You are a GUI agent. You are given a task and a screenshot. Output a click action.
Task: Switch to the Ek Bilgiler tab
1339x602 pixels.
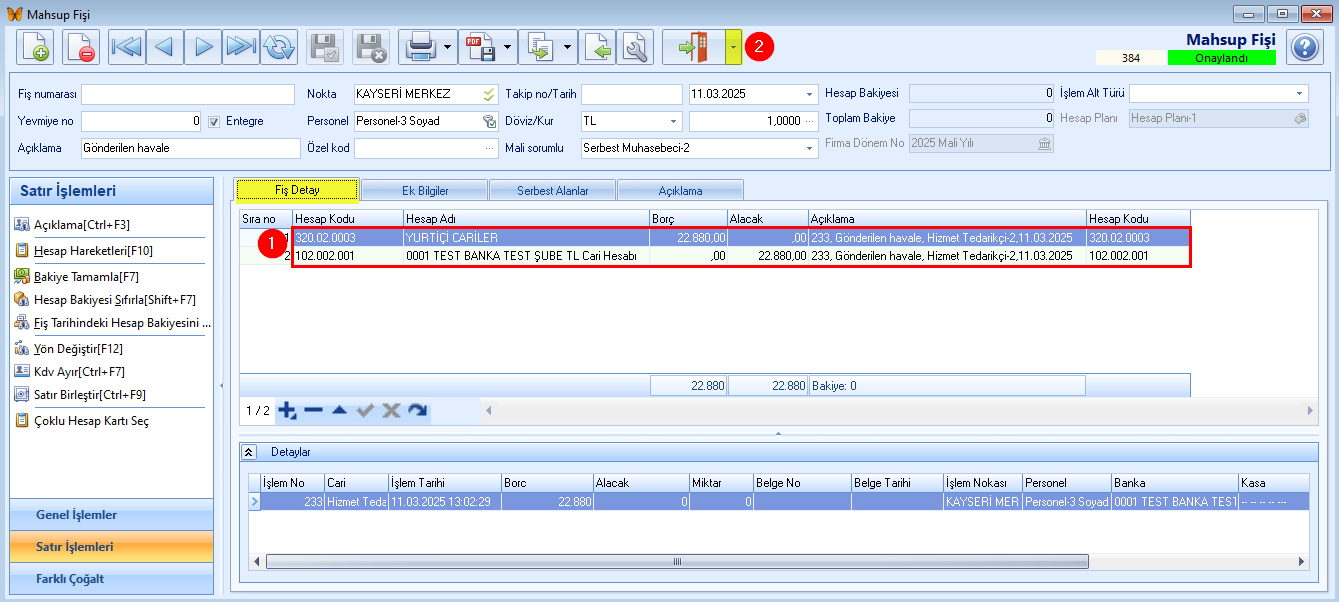(424, 190)
